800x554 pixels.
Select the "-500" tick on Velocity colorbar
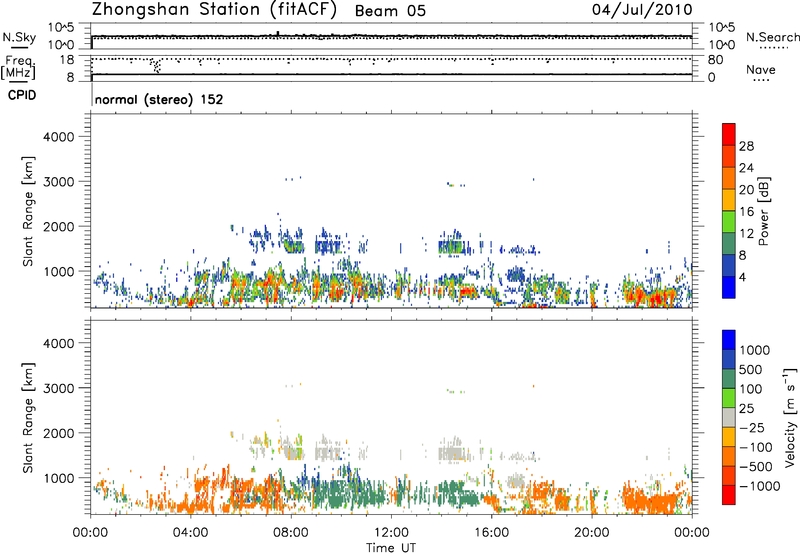[x=756, y=467]
